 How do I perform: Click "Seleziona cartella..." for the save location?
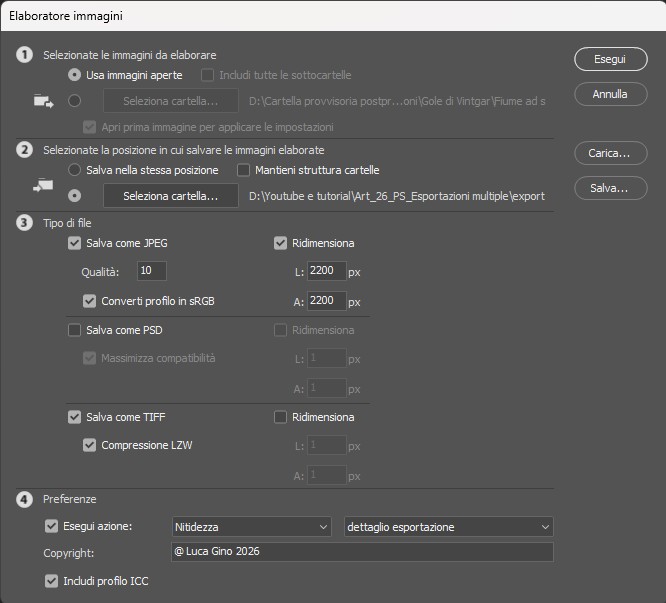click(x=171, y=196)
